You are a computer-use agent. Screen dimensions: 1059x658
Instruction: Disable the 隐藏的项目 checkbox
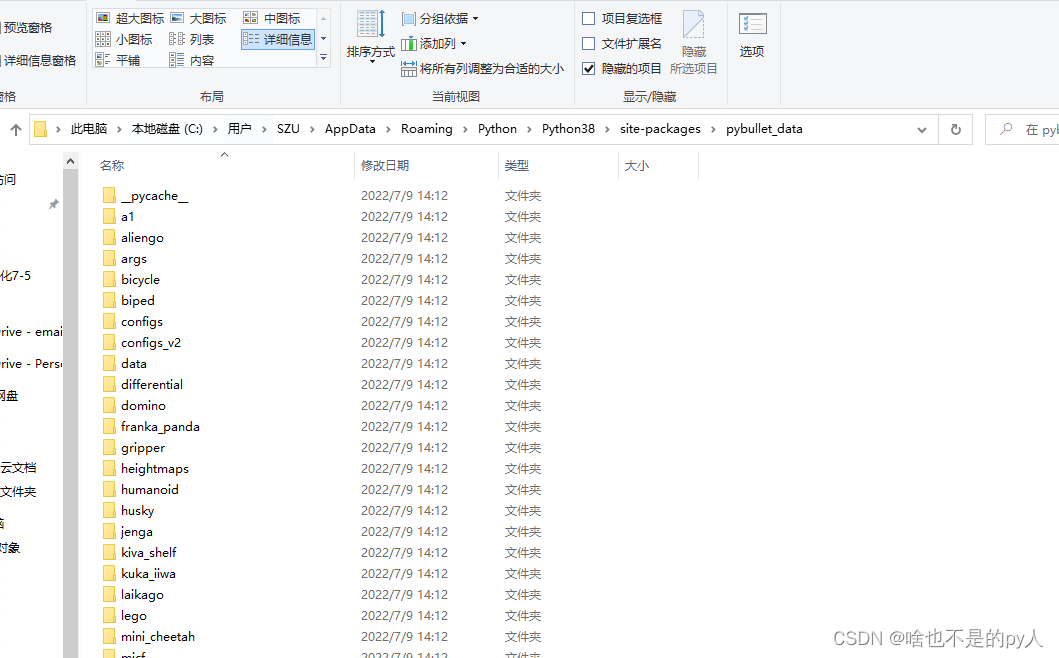pyautogui.click(x=590, y=69)
